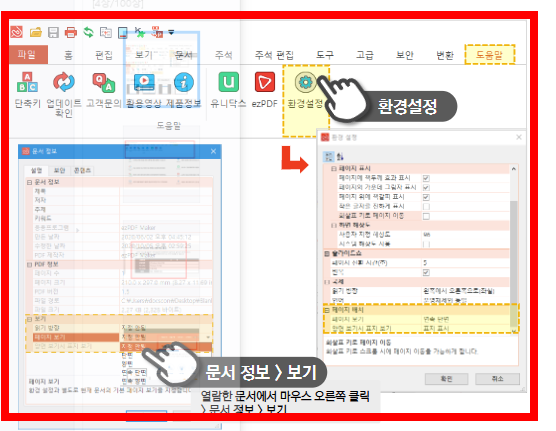Image resolution: width=556 pixels, height=431 pixels.
Task: Toggle the 반복 checkbox under slideshow section
Action: click(426, 272)
